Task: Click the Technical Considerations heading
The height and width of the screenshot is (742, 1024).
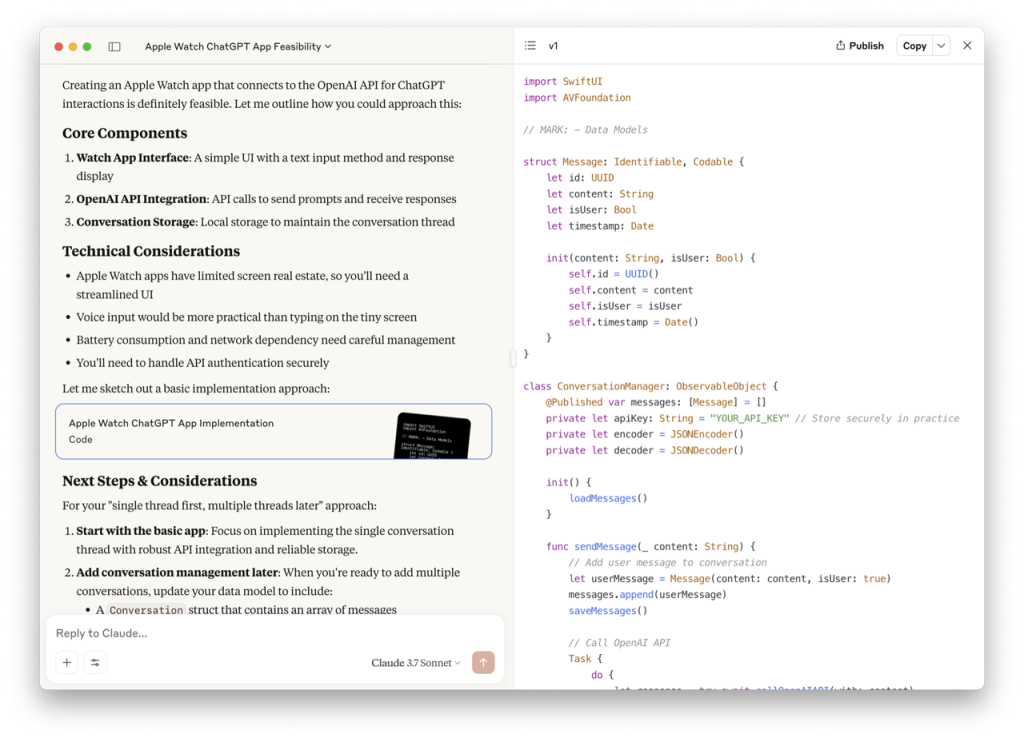Action: (151, 251)
